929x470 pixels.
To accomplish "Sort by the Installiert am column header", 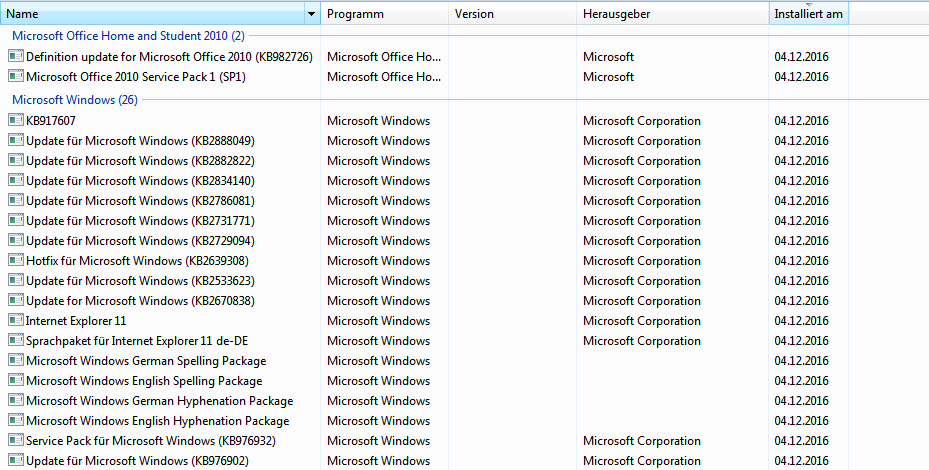I will click(x=809, y=14).
